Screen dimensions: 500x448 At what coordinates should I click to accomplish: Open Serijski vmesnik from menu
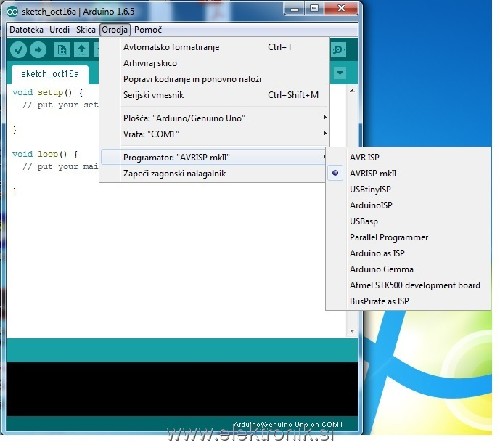tap(214, 95)
